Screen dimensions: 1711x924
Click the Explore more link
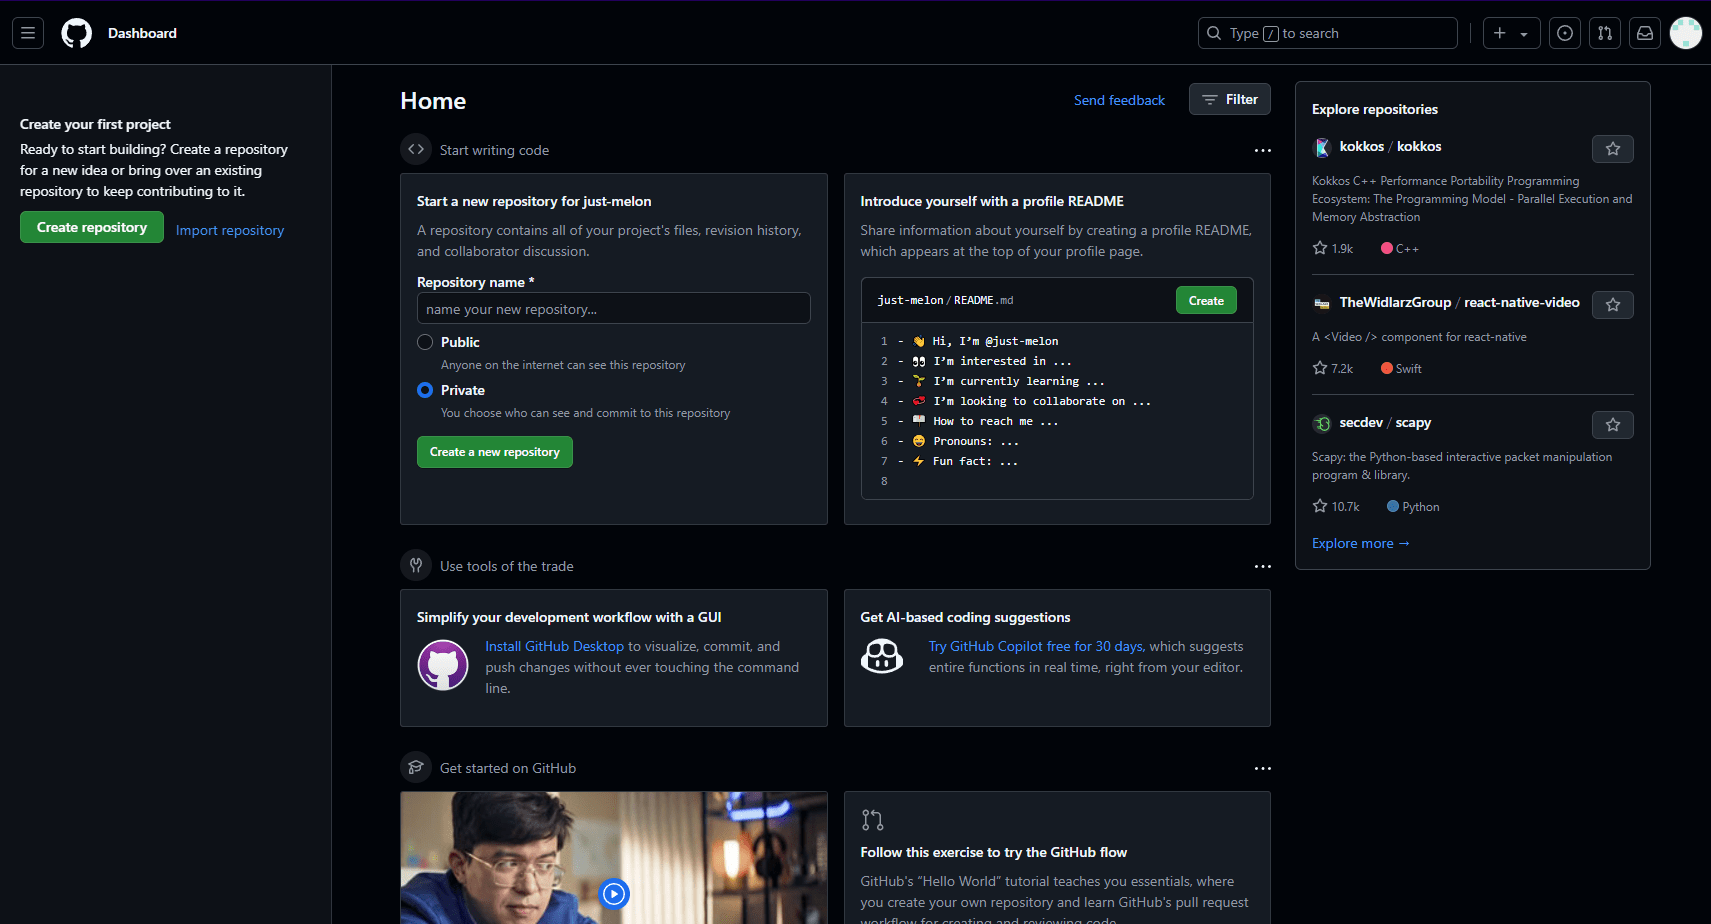pyautogui.click(x=1361, y=543)
